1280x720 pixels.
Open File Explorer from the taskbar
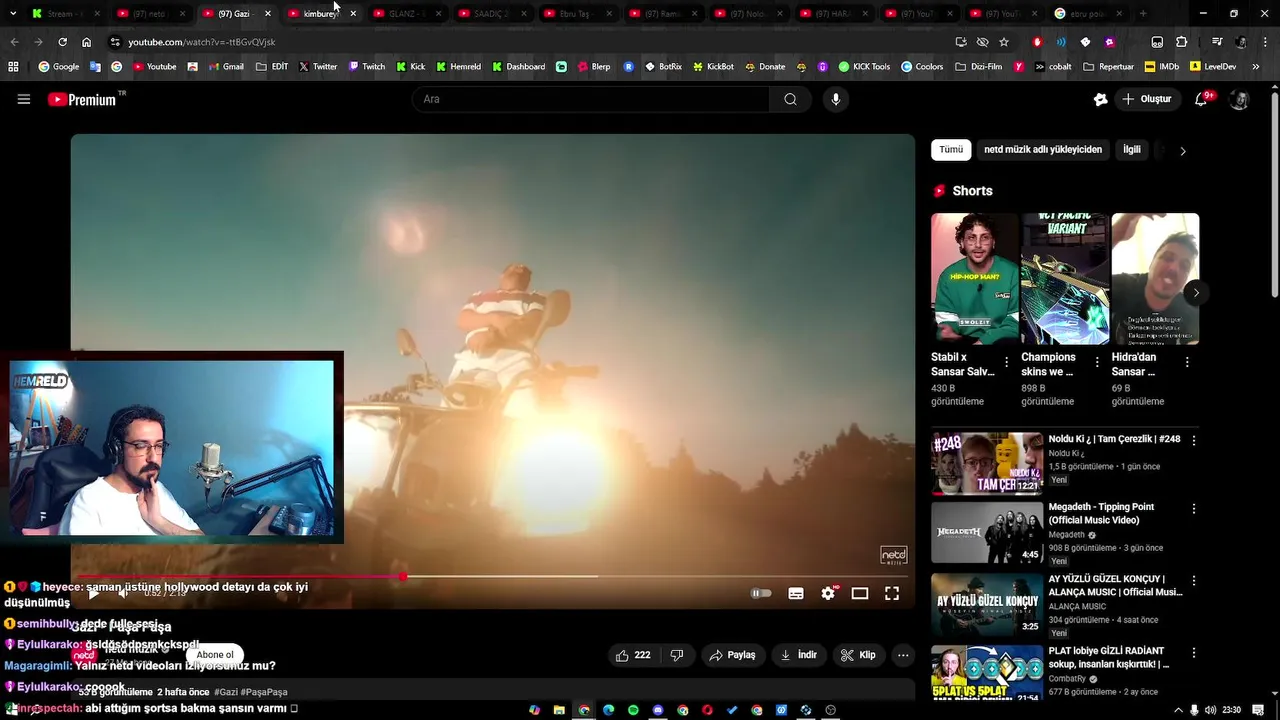[x=559, y=710]
